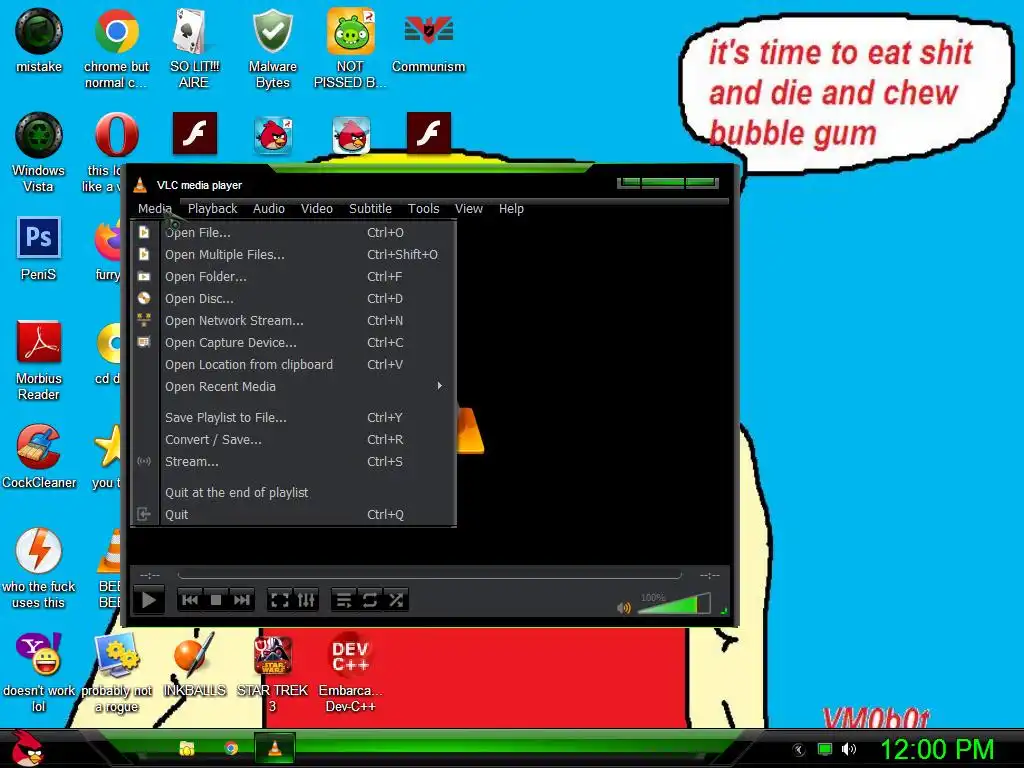Open the View menu
1024x768 pixels.
point(468,208)
